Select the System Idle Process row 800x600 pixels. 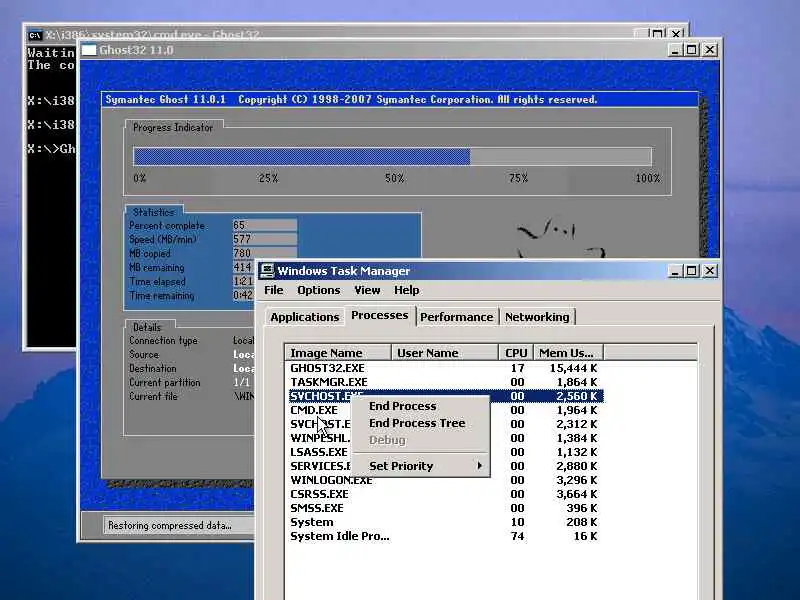tap(444, 536)
